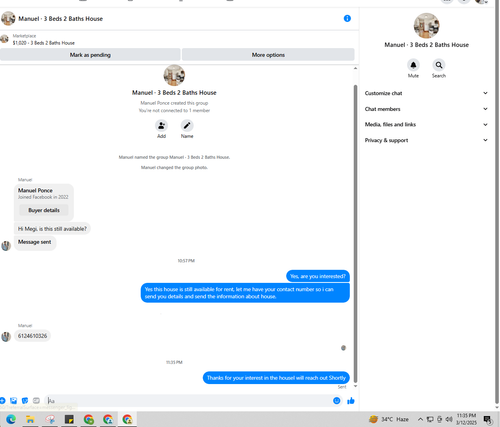Expand the Customize chat section
The width and height of the screenshot is (500, 427).
tap(426, 93)
